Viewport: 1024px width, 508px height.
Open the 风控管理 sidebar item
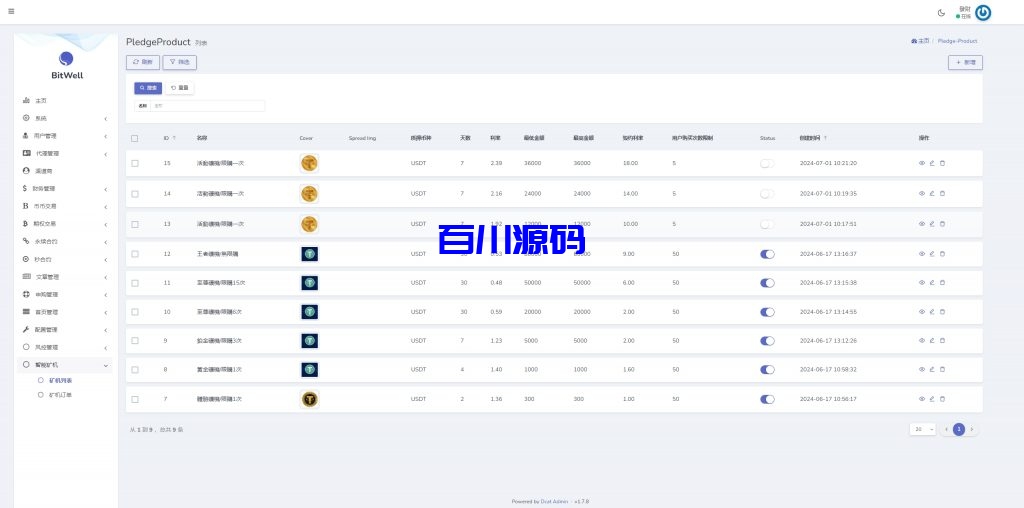pos(63,347)
